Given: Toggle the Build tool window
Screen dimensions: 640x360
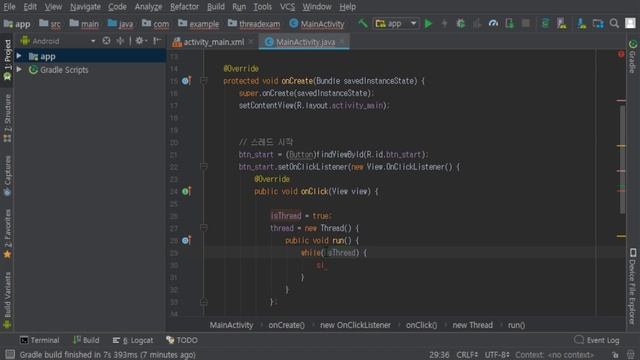Looking at the screenshot, I should point(86,340).
